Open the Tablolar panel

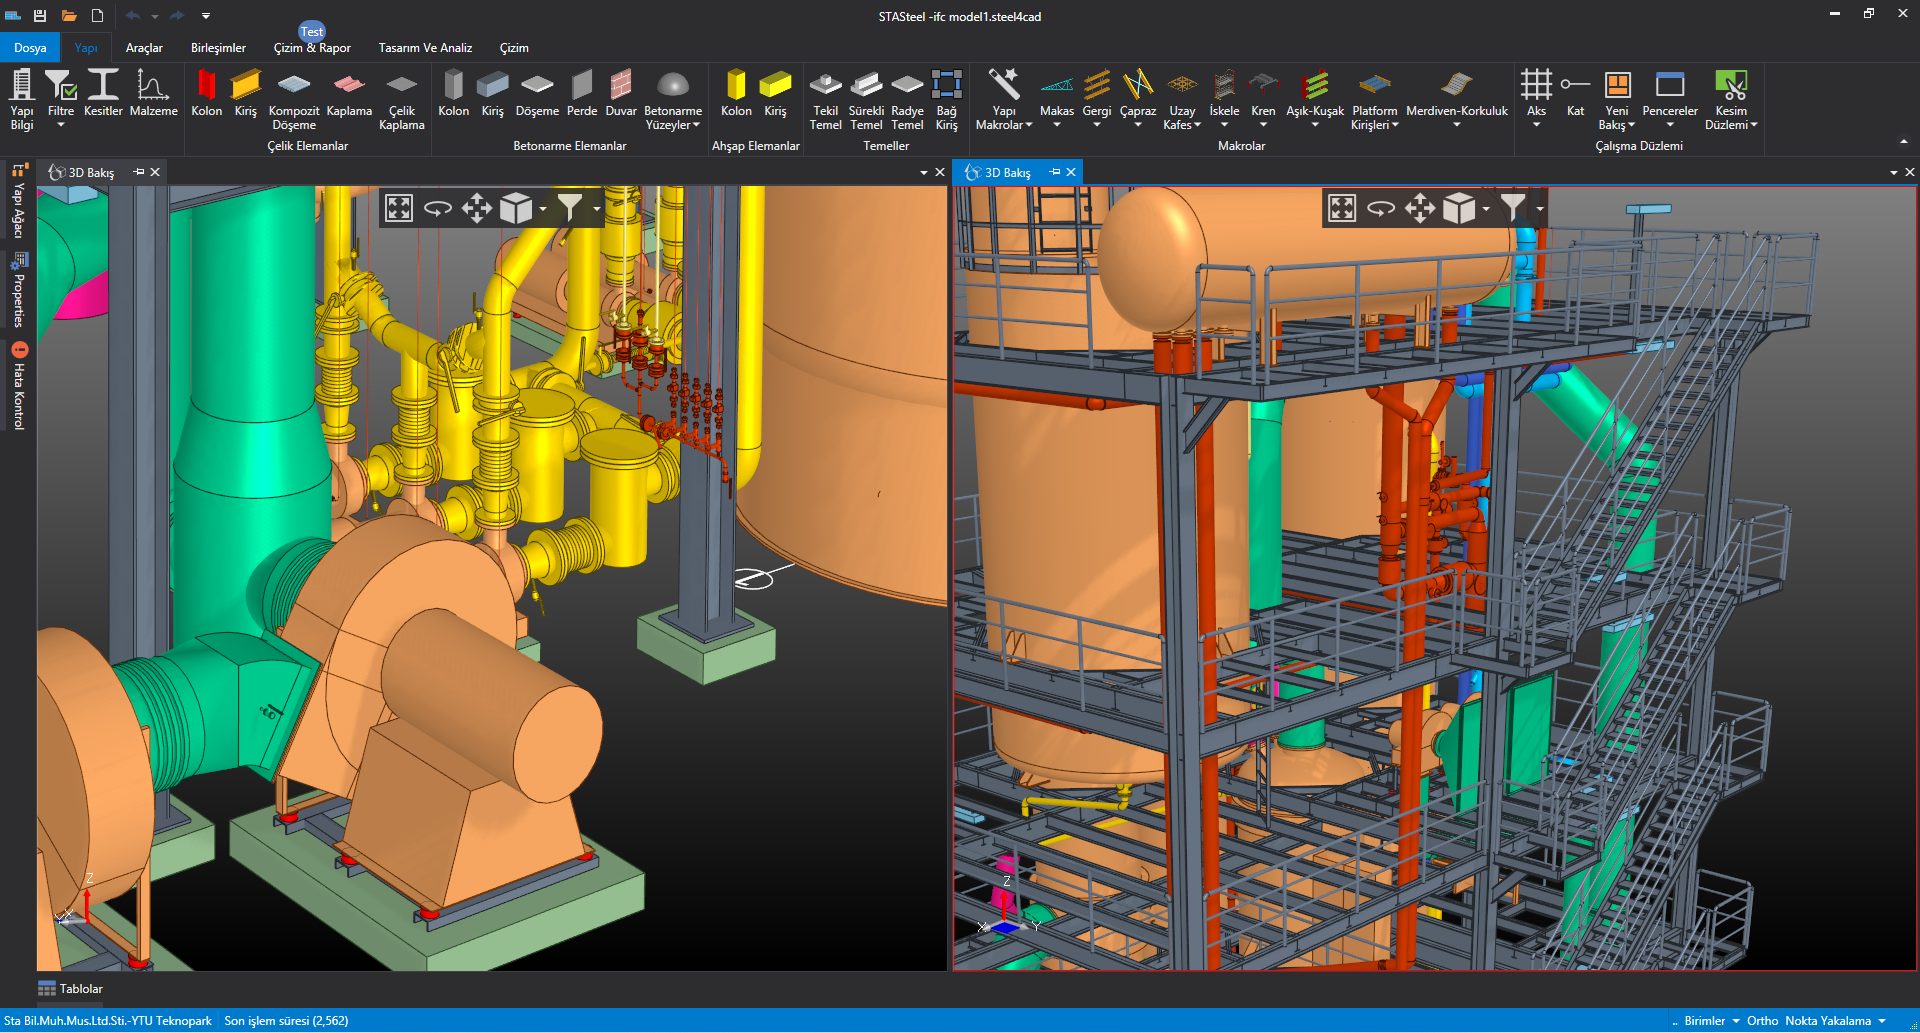pyautogui.click(x=71, y=989)
